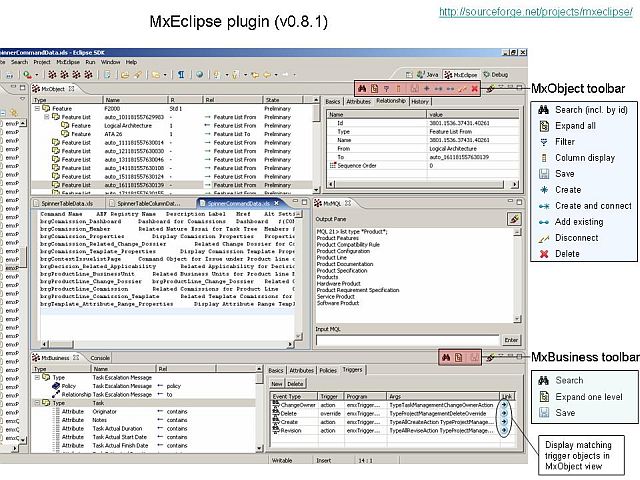Collapse the Type Task node in MxBusiness
The height and width of the screenshot is (480, 640).
37,403
